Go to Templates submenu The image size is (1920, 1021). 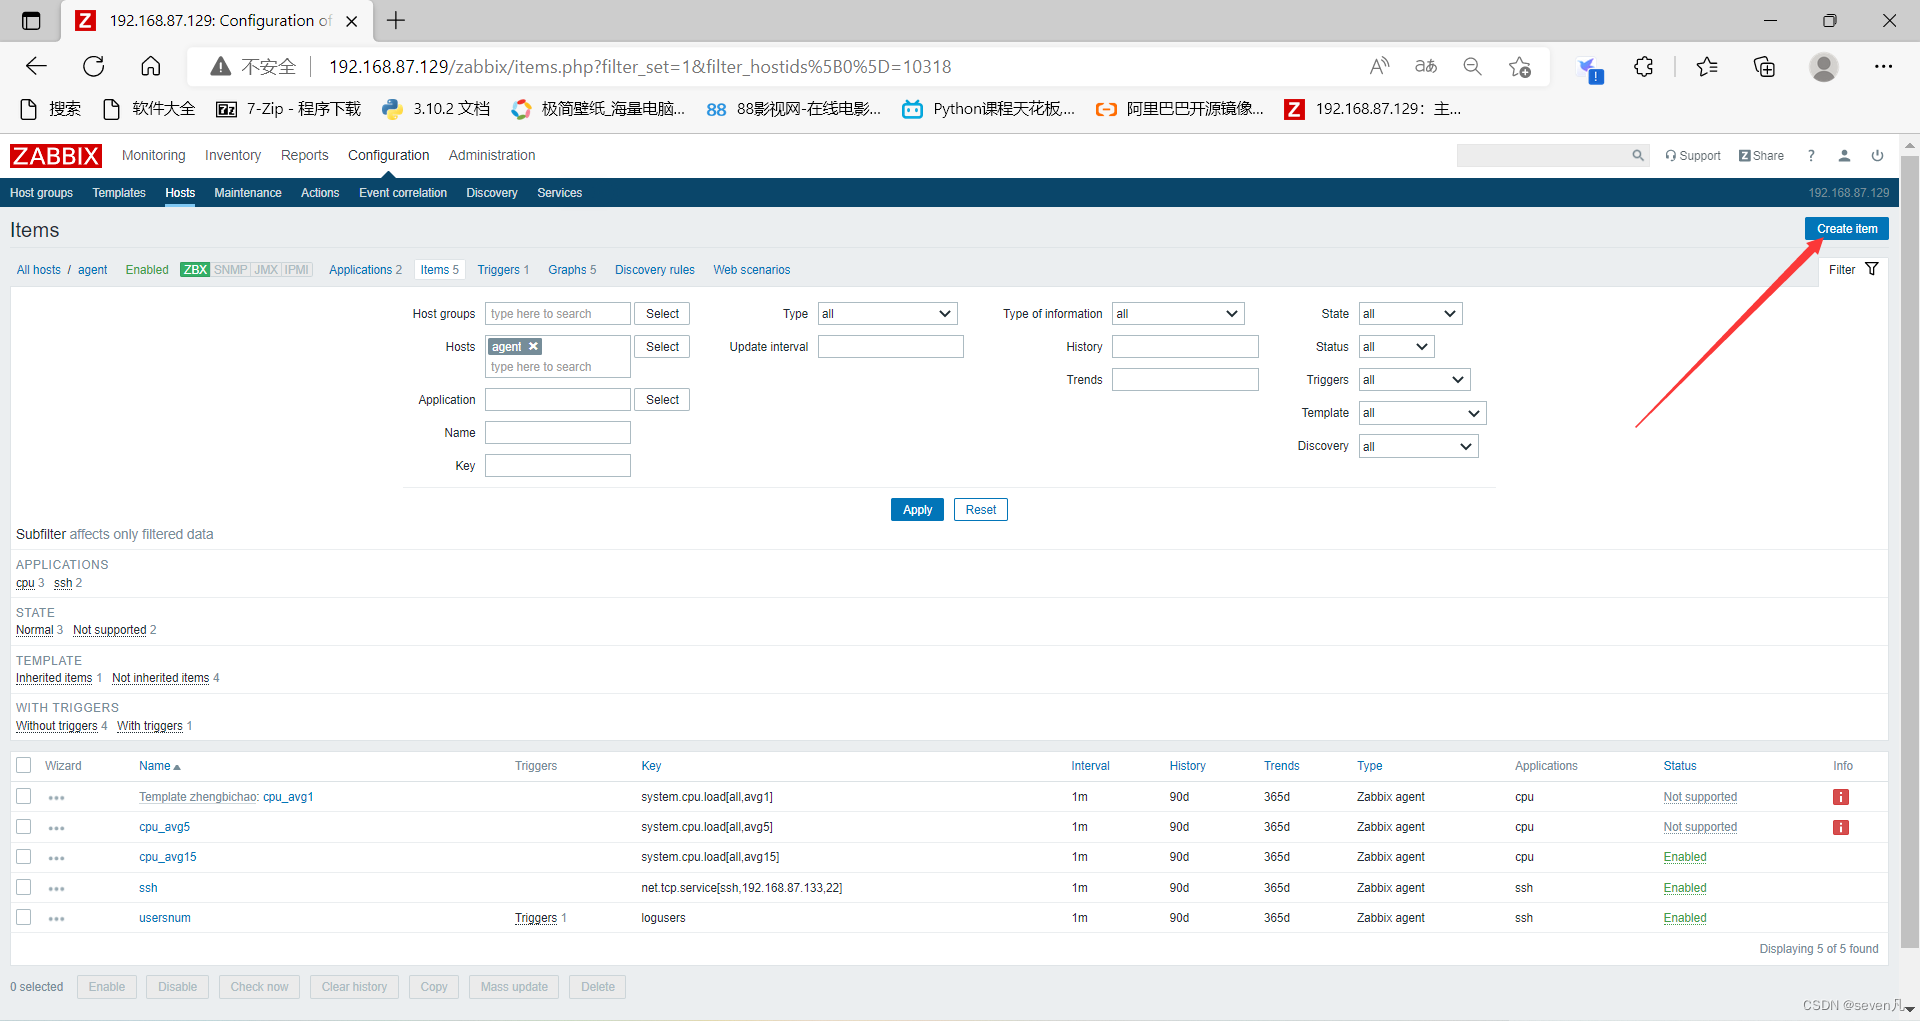coord(119,193)
